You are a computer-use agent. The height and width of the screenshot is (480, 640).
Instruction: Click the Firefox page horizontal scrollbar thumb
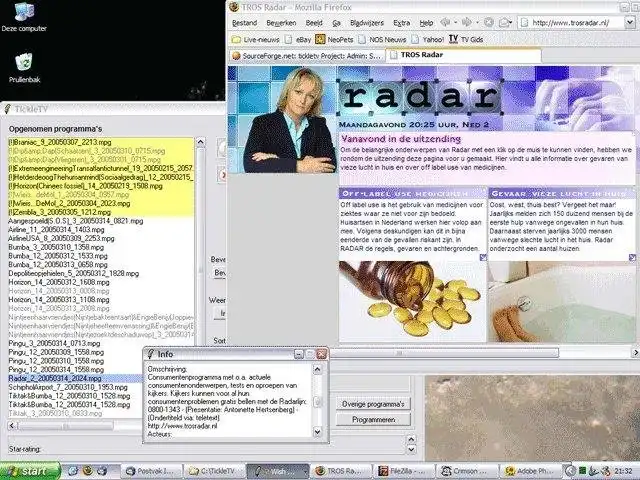coord(444,353)
